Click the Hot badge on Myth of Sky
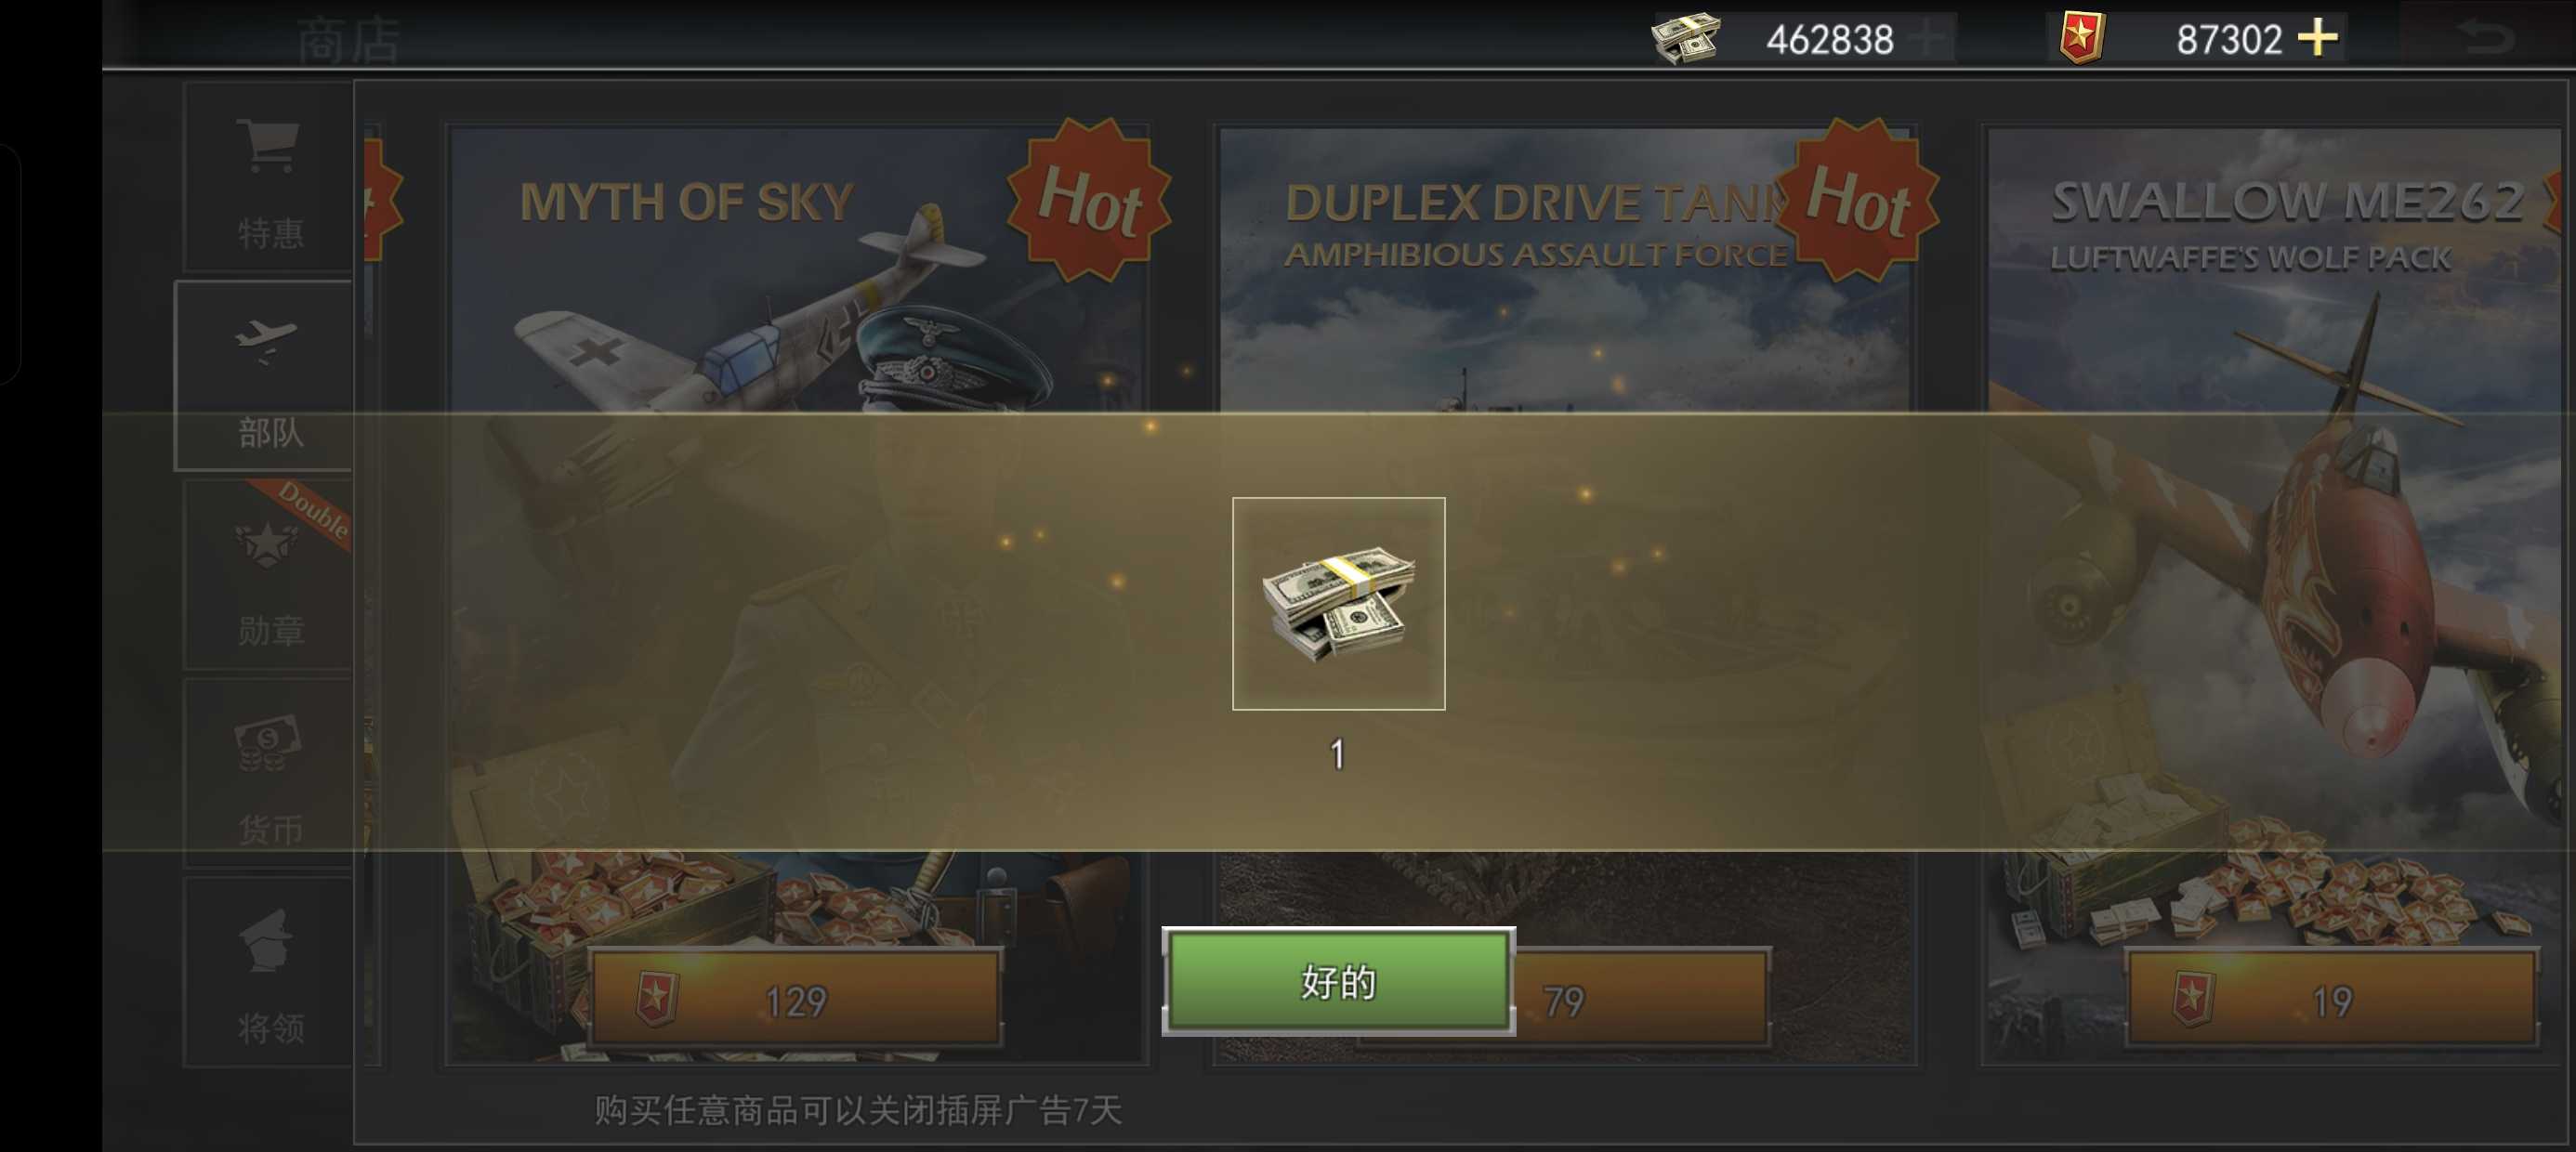The height and width of the screenshot is (1152, 2576). 1089,199
